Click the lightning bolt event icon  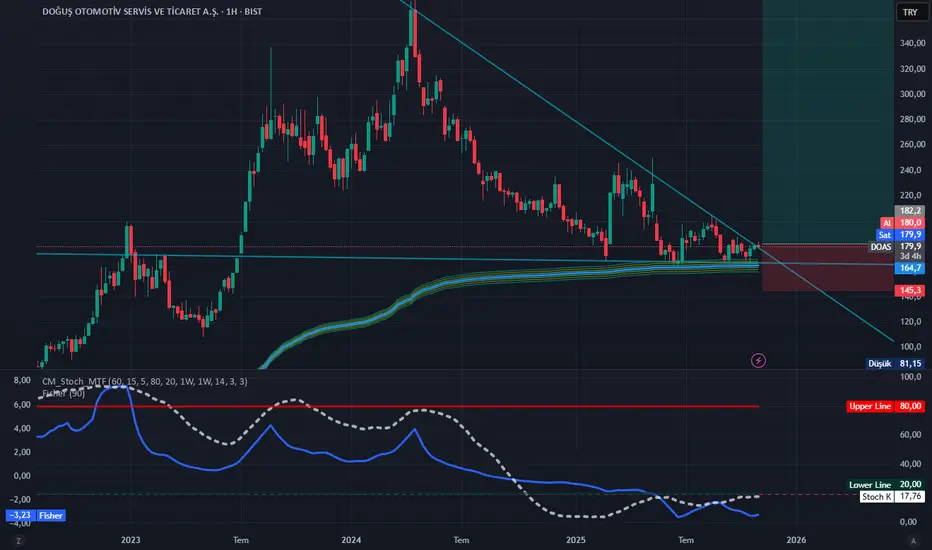[758, 360]
